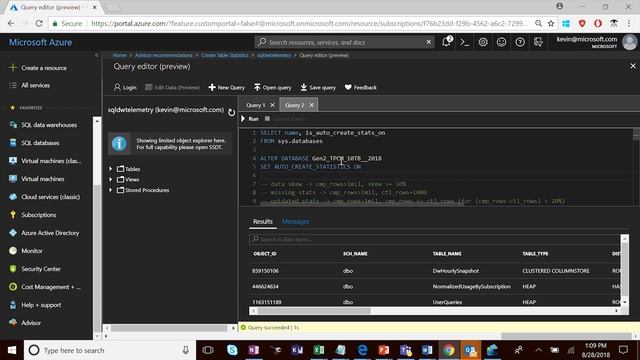This screenshot has height=360, width=640.
Task: Show the Messages tab
Action: tap(296, 221)
